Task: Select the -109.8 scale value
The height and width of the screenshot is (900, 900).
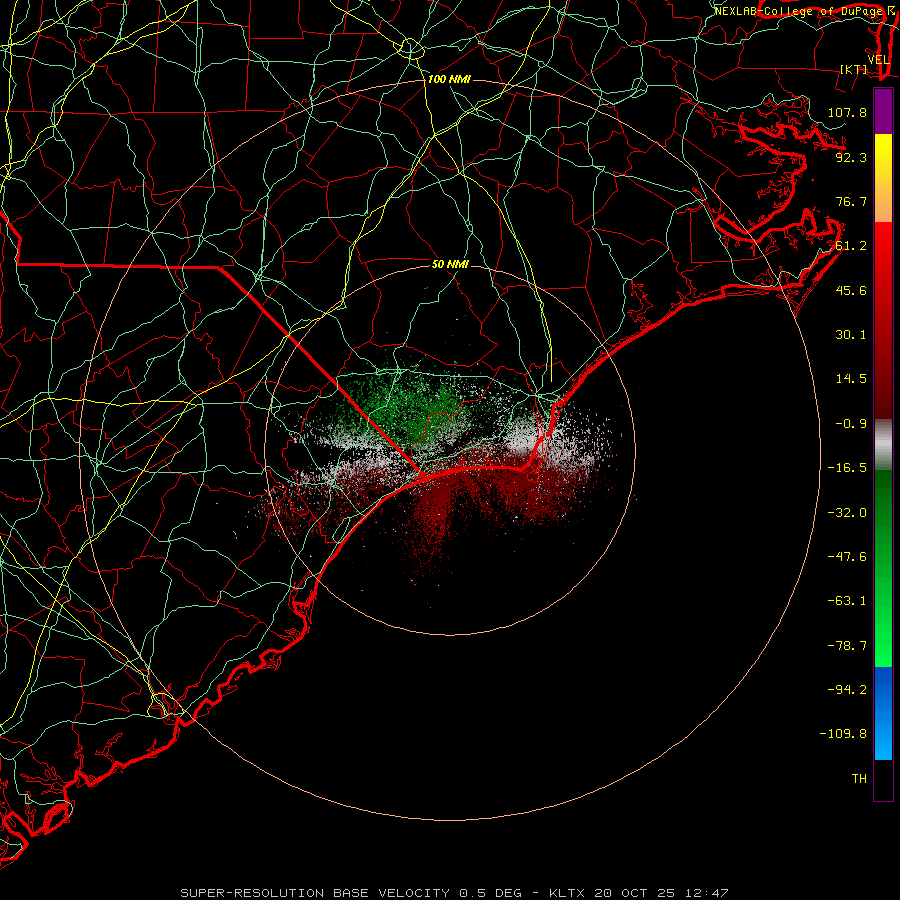Action: pos(843,734)
